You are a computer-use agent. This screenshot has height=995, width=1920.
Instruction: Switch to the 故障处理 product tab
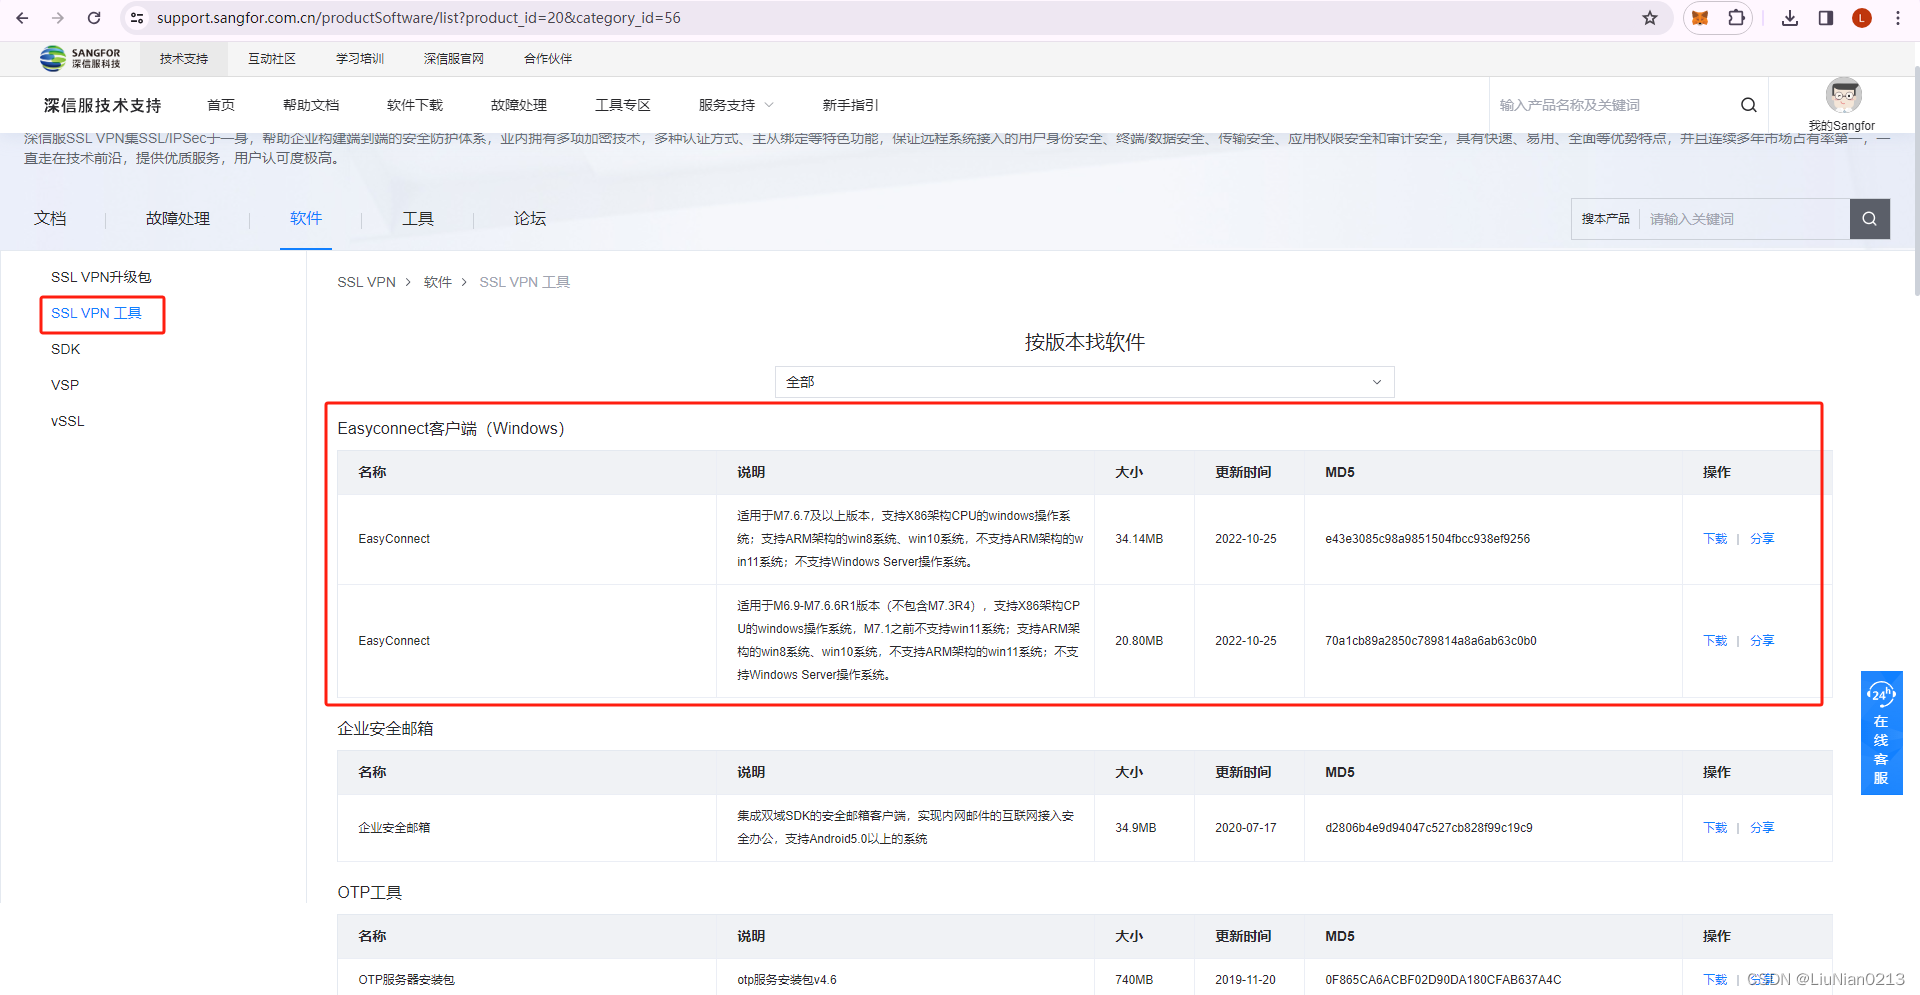[178, 218]
